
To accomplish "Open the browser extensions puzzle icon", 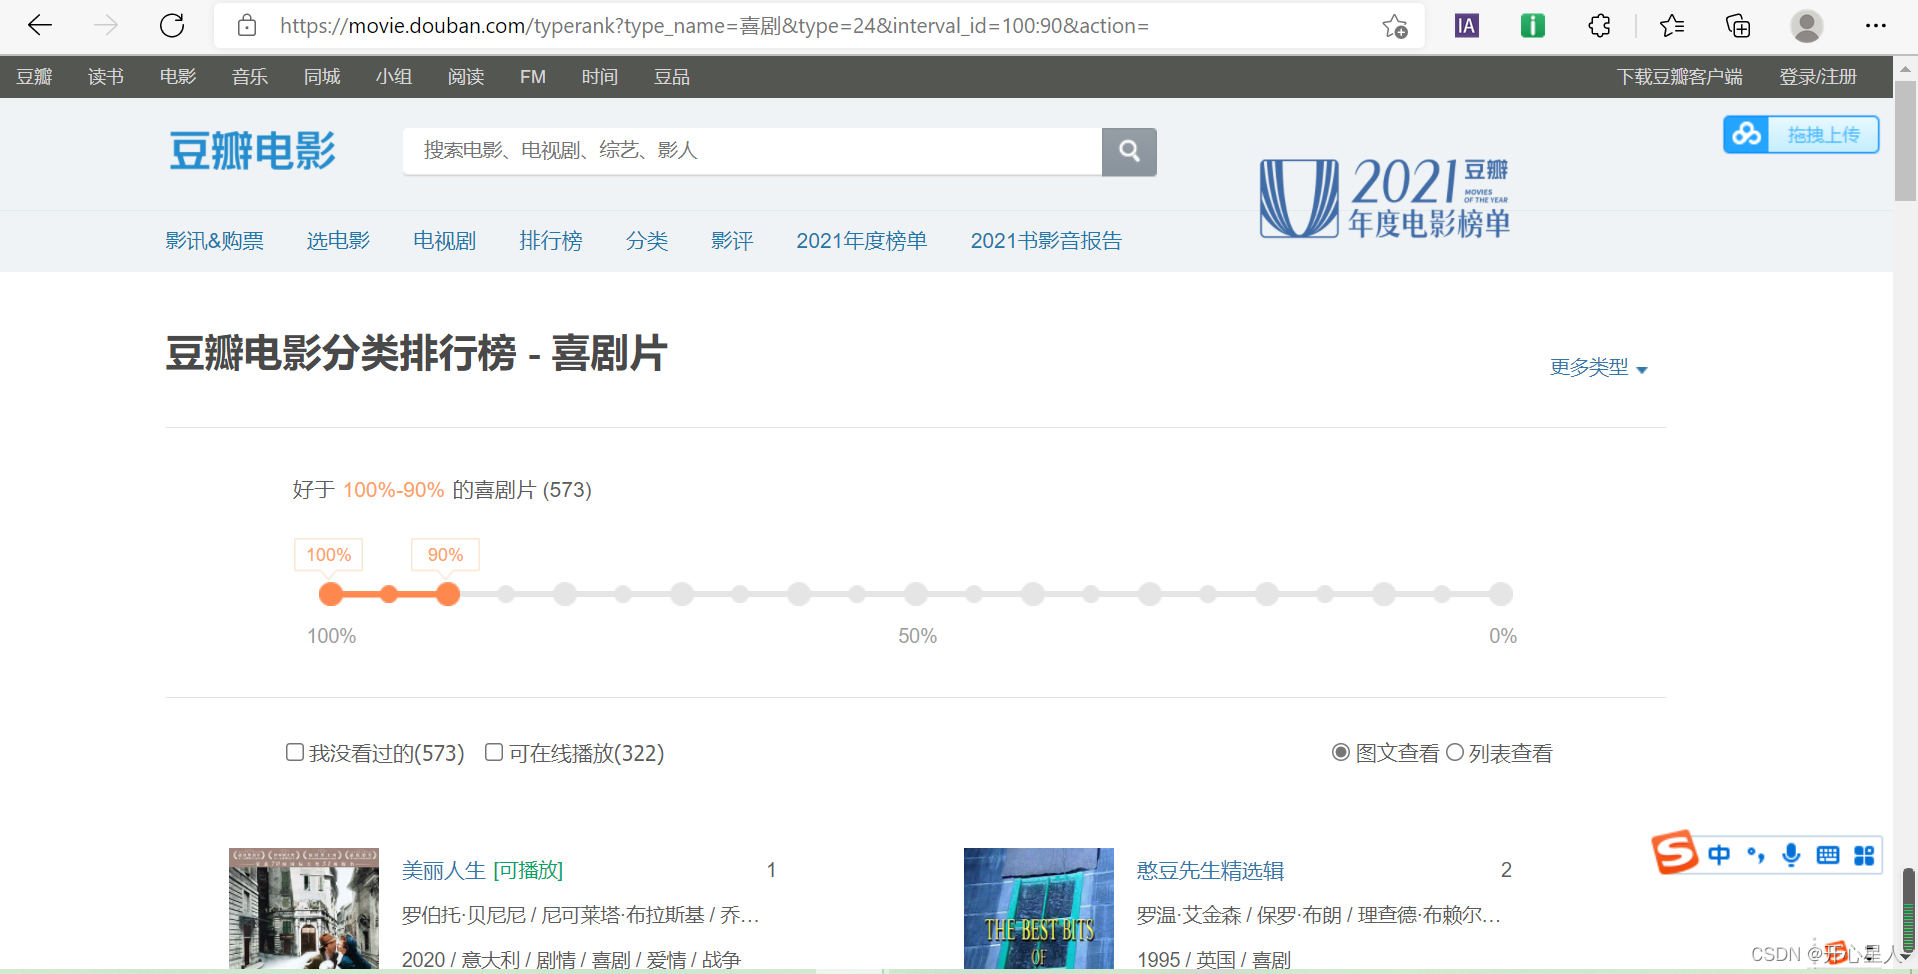I will [x=1600, y=26].
